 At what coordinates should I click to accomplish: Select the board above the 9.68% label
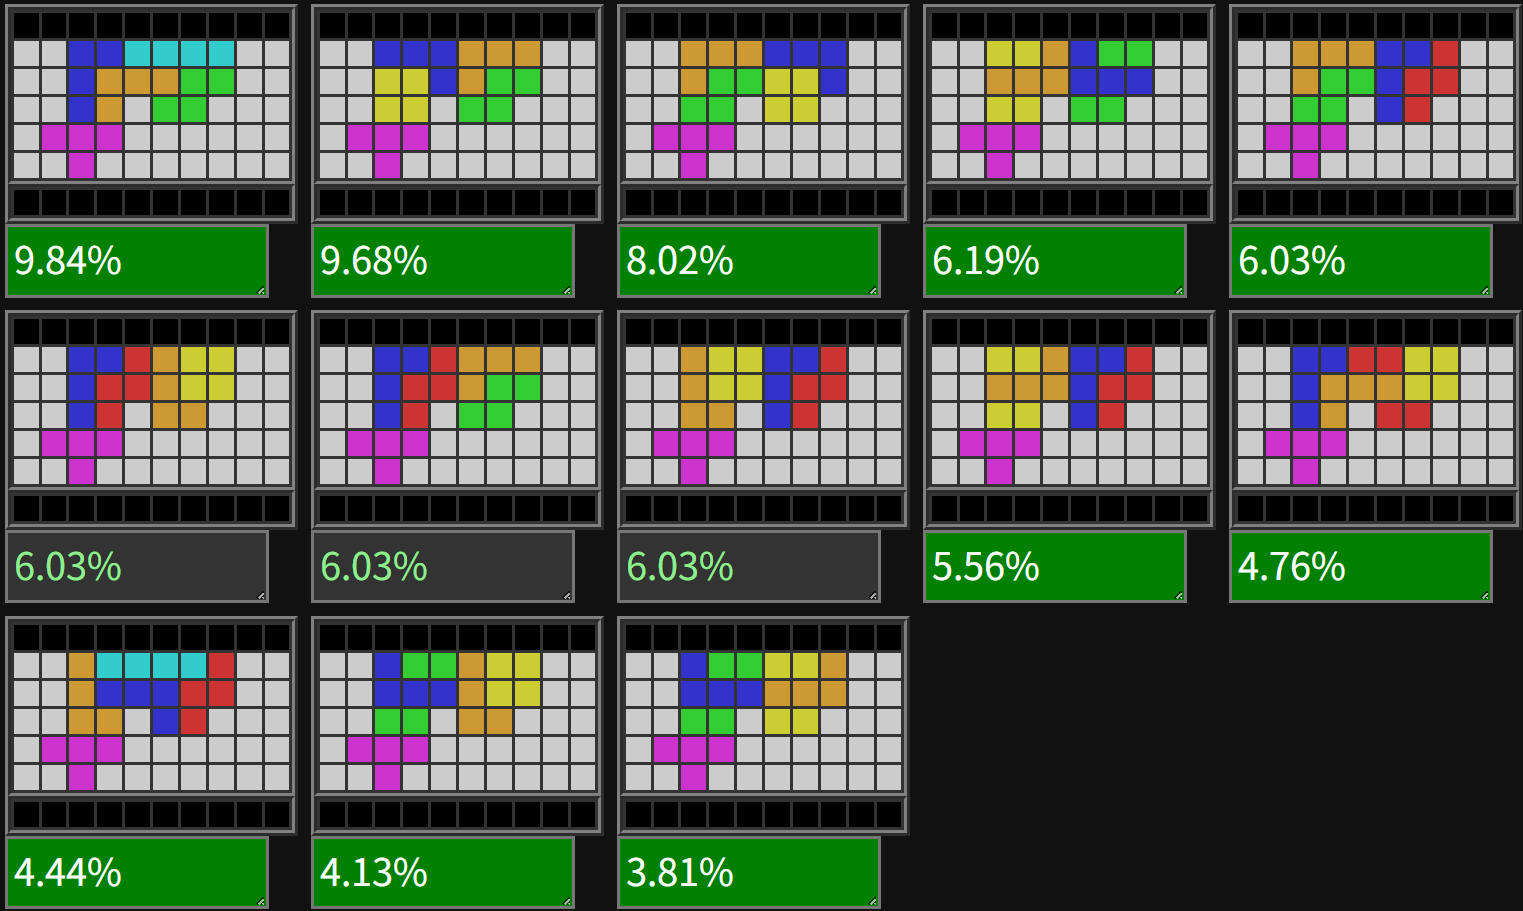[x=457, y=112]
